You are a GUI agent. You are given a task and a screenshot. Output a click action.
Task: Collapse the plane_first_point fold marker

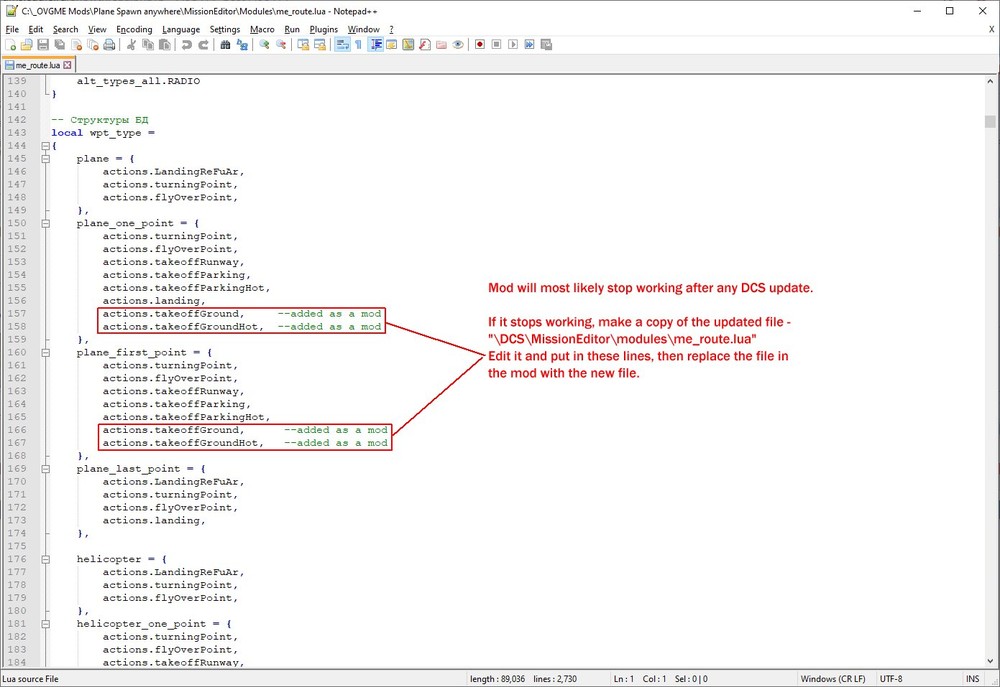point(44,352)
